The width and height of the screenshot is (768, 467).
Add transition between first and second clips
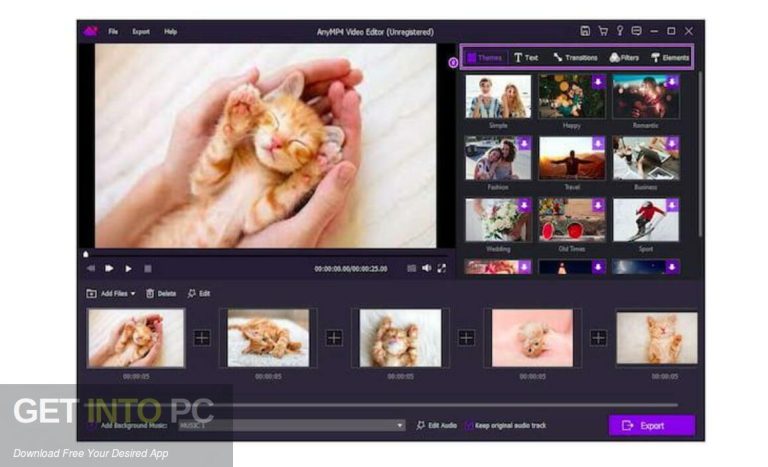tap(202, 338)
